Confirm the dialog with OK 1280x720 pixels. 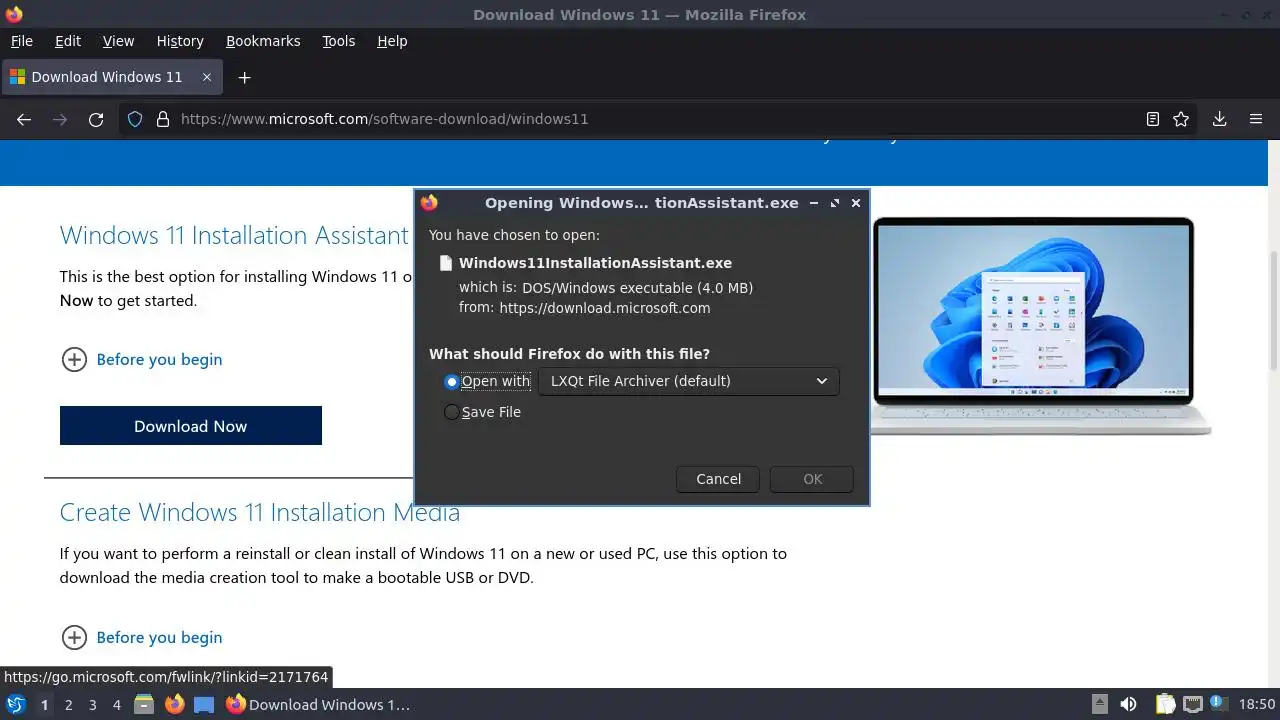point(812,479)
